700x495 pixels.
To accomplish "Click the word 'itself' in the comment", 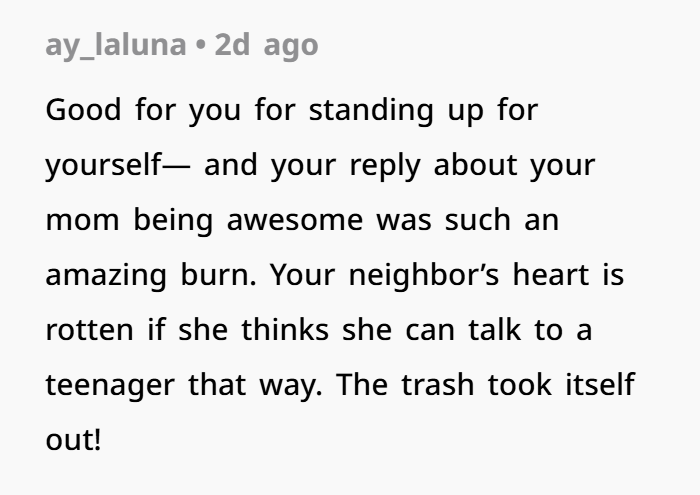I will 600,384.
